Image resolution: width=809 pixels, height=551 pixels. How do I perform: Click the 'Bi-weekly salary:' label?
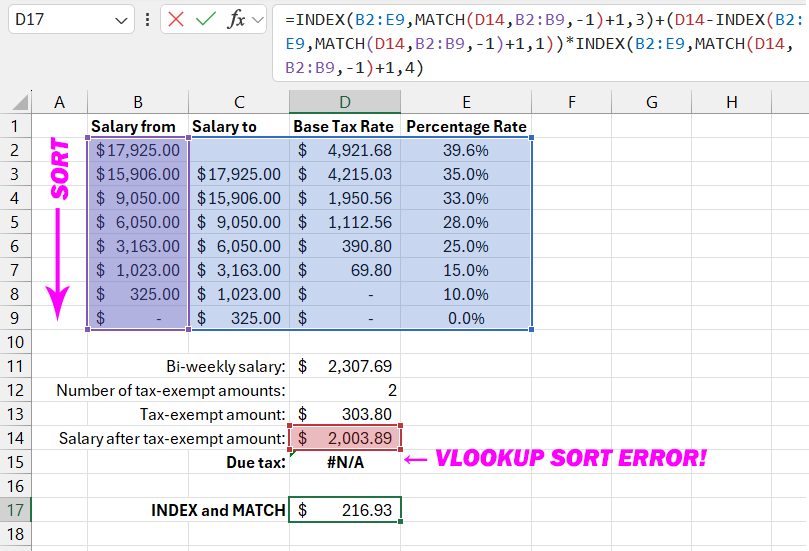point(225,366)
